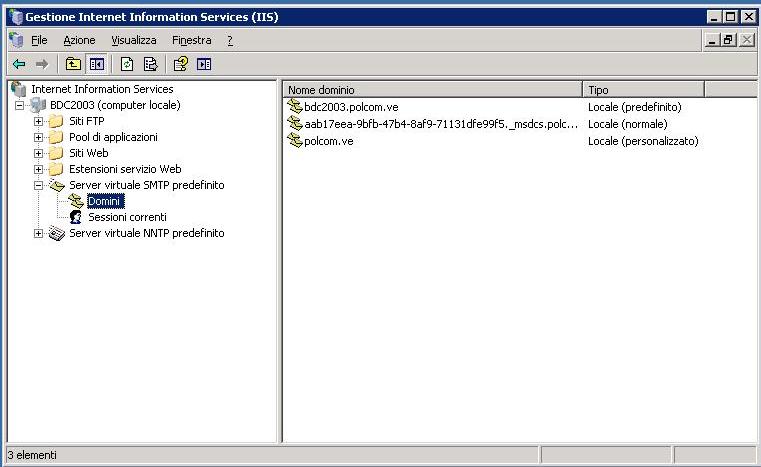Click the IIS icon in the title bar
761x467 pixels.
coord(17,17)
